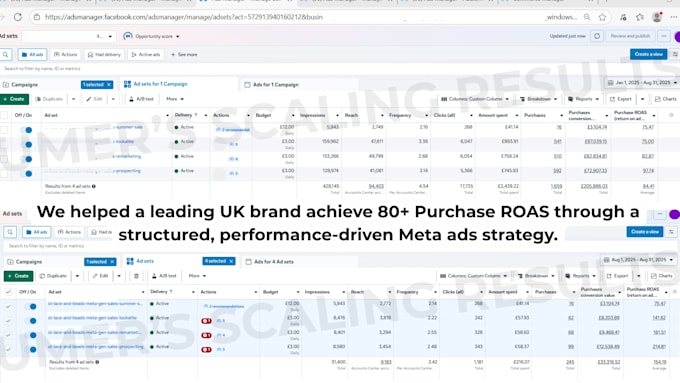Open filter settings icon beside lower Create a view
Screen dimensions: 680x383
coord(671,232)
